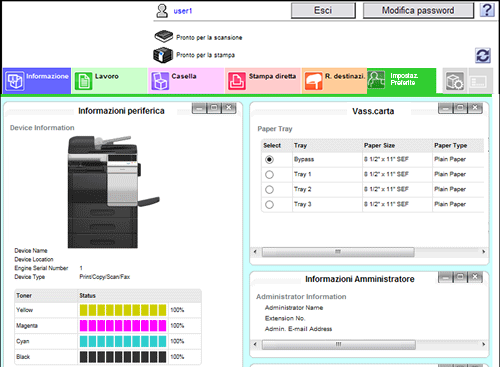Image resolution: width=500 pixels, height=367 pixels.
Task: Click the Black toner level bar
Action: point(123,357)
